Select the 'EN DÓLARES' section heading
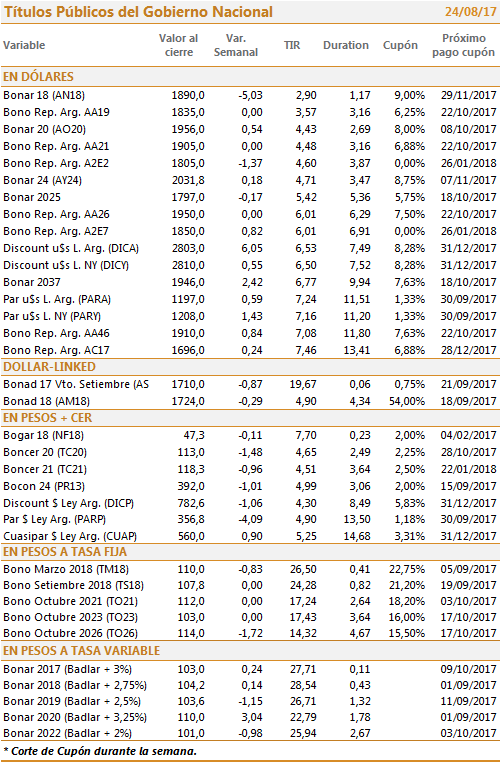 [38, 77]
